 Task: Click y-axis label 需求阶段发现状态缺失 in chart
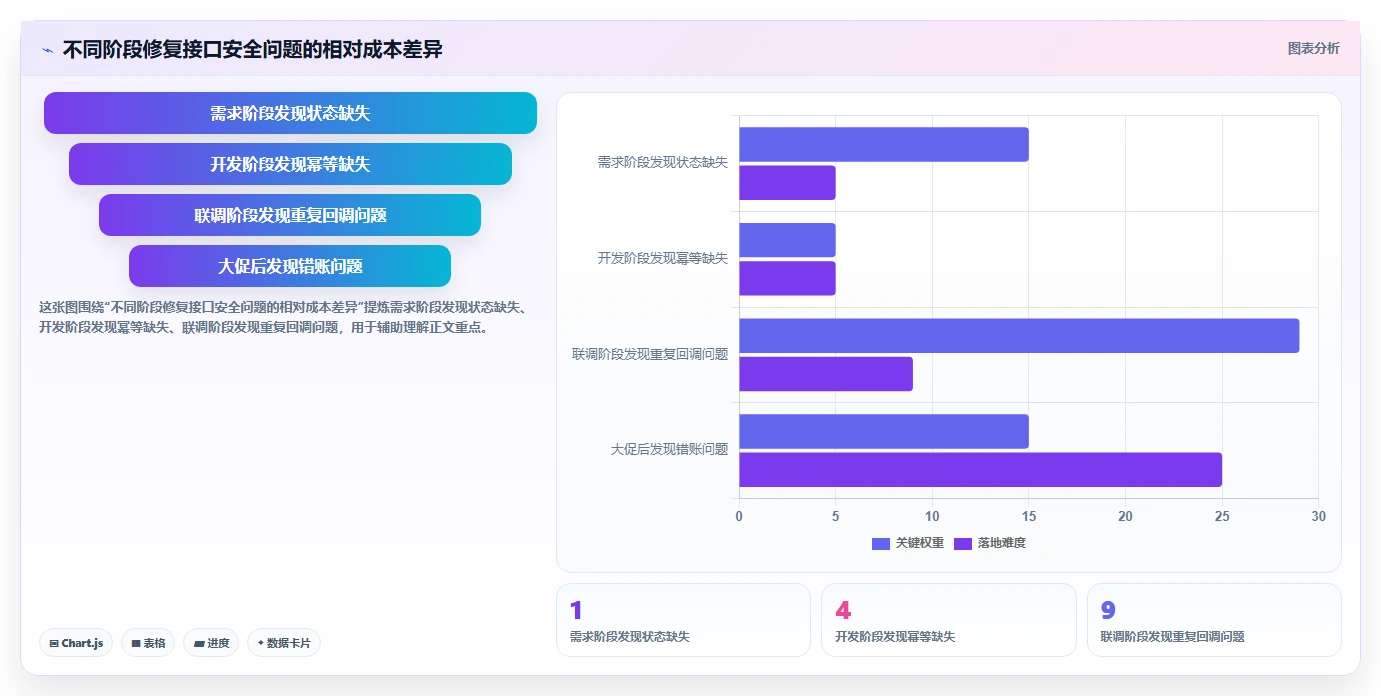pyautogui.click(x=663, y=162)
